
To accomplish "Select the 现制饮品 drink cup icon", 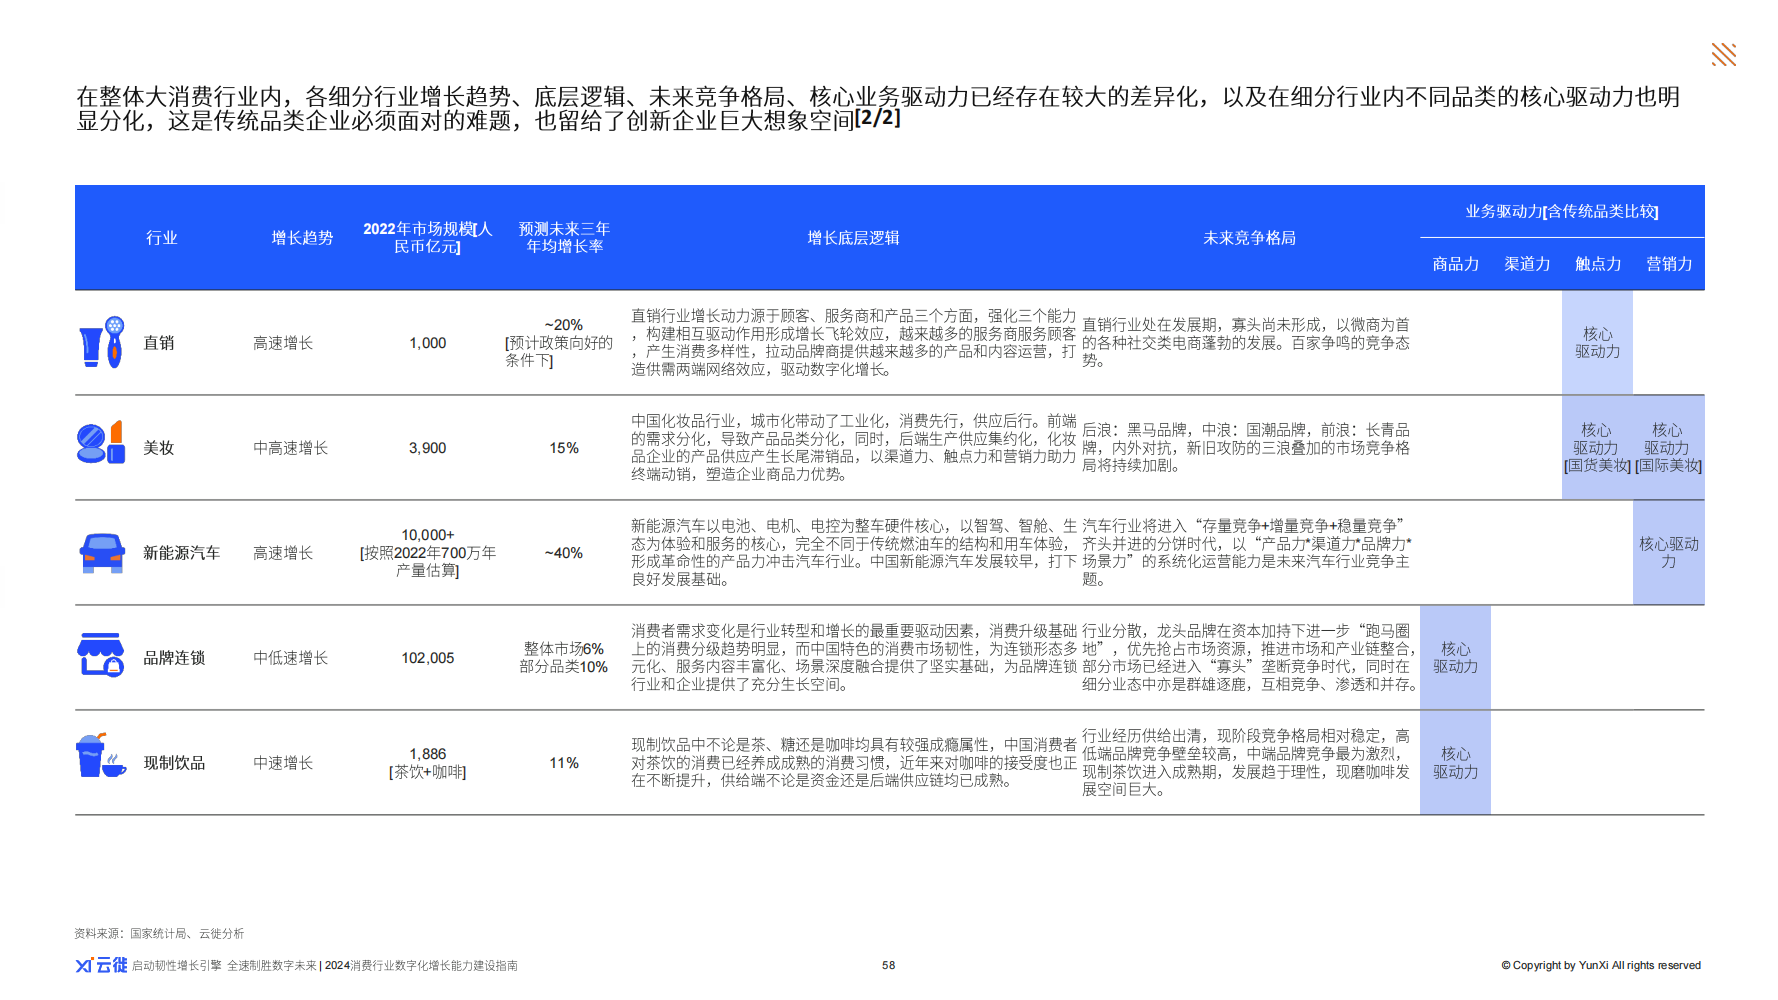I will tap(101, 757).
